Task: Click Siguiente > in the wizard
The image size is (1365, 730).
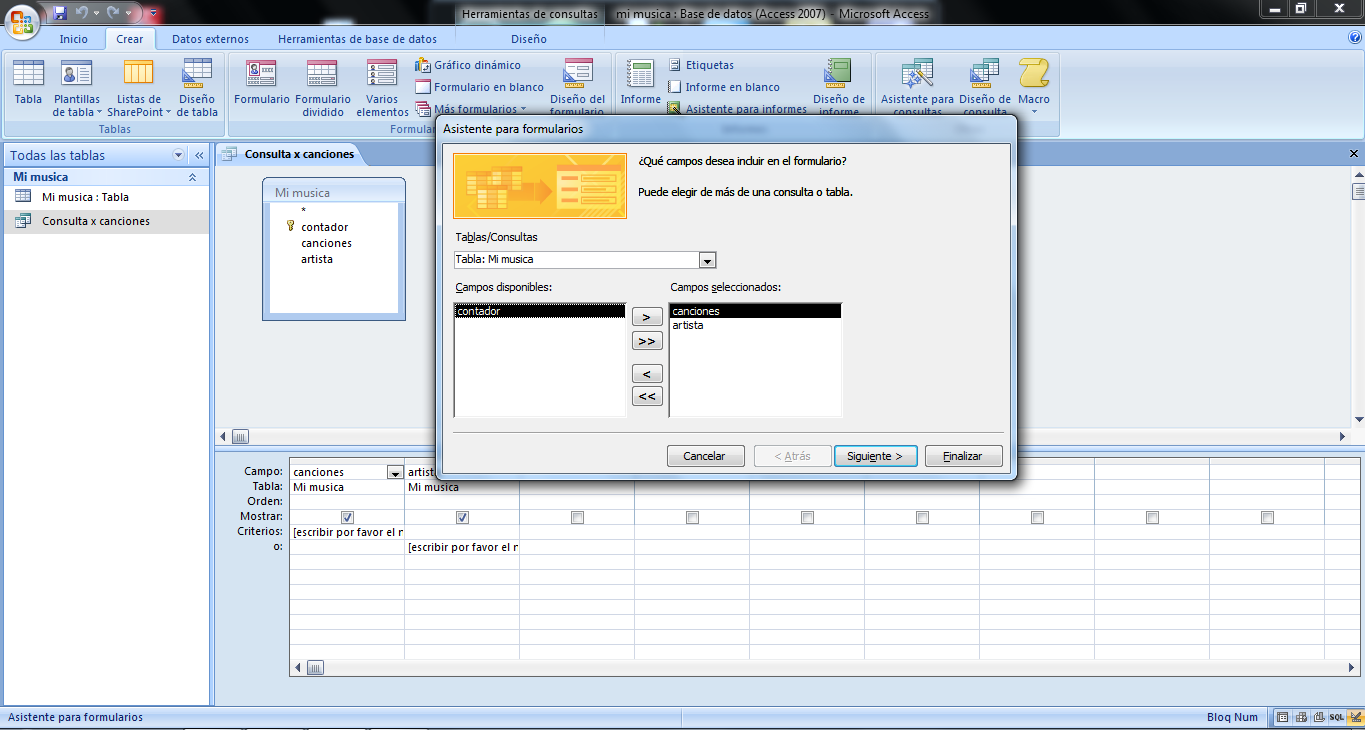Action: click(x=874, y=456)
